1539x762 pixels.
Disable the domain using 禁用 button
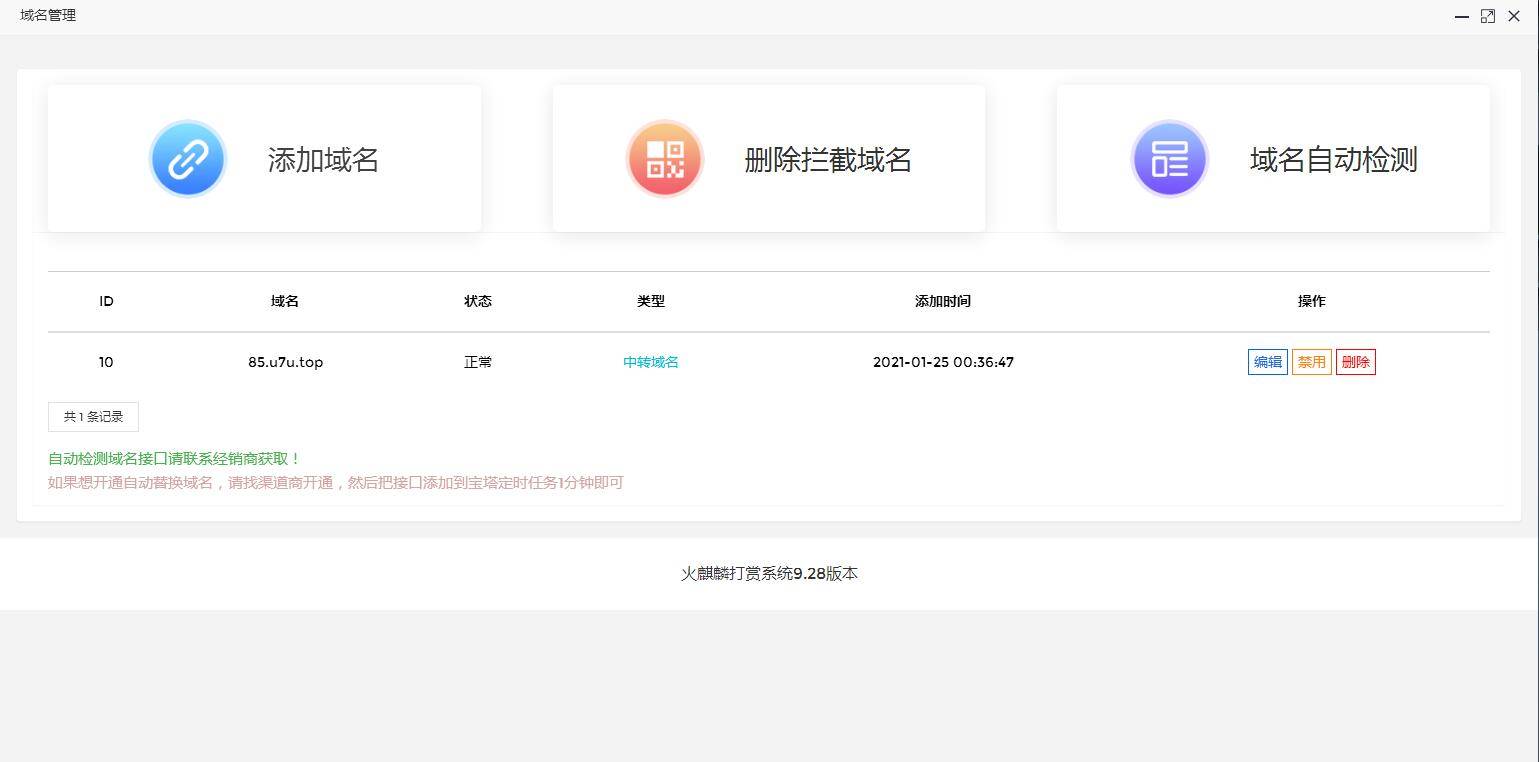[x=1311, y=362]
